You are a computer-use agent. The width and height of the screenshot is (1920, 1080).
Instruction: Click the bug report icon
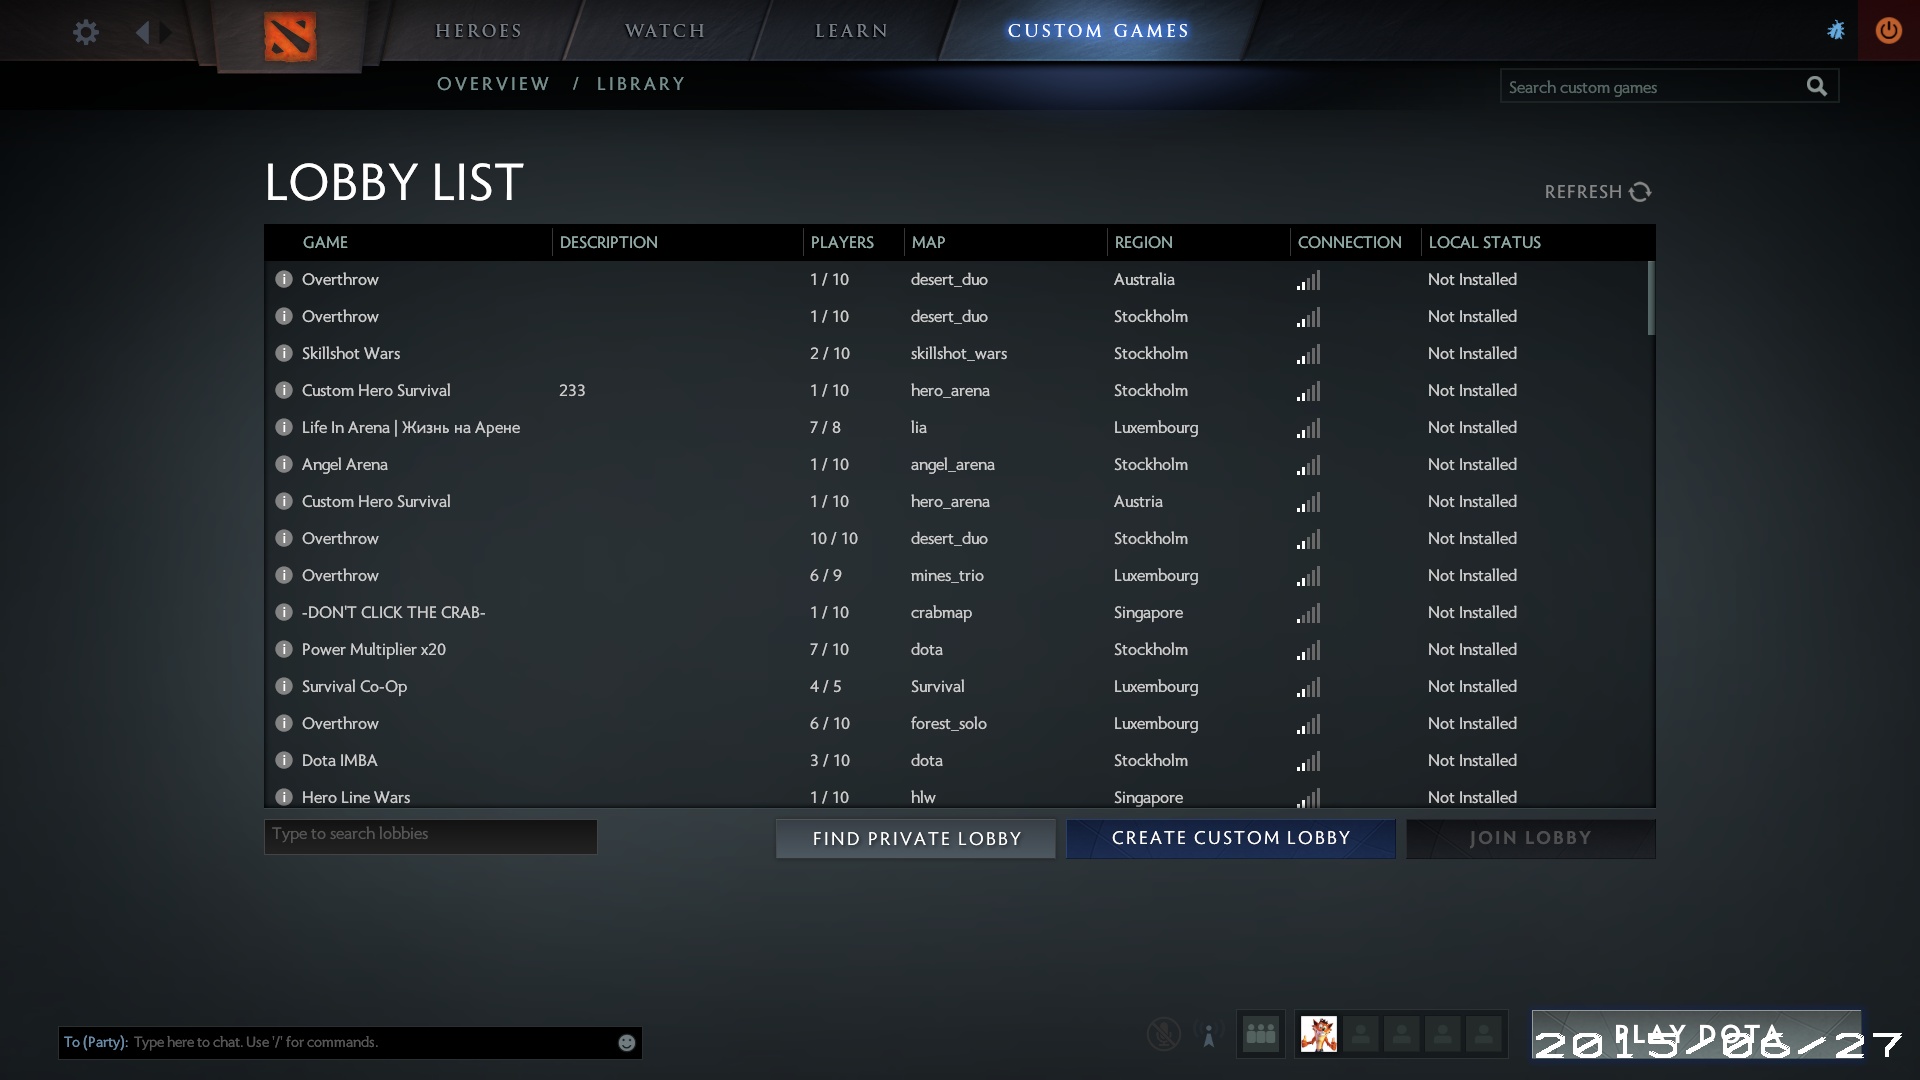pos(1836,30)
